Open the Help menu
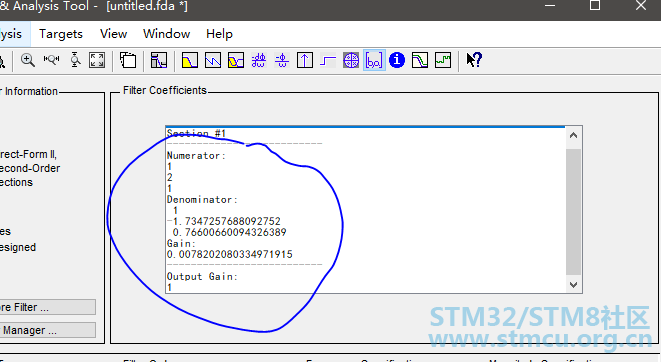 tap(219, 34)
